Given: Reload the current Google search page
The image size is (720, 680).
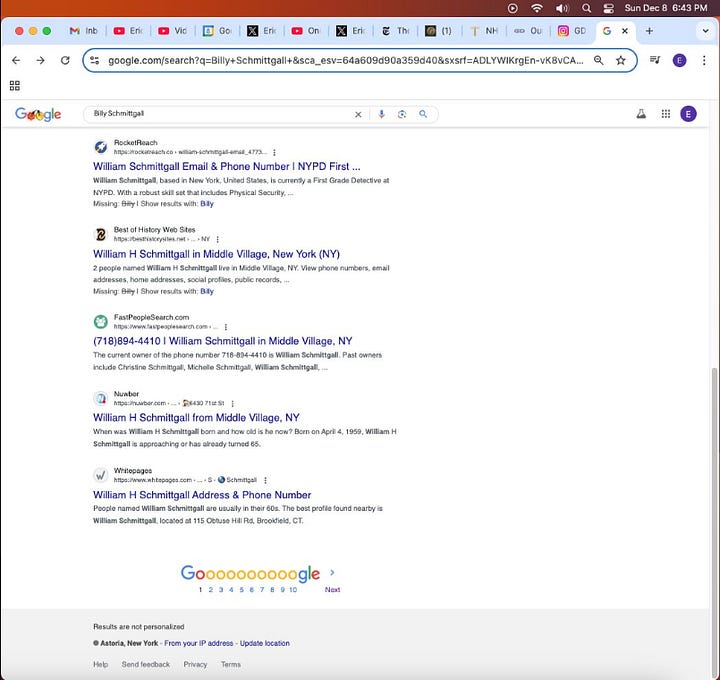Looking at the screenshot, I should point(65,60).
